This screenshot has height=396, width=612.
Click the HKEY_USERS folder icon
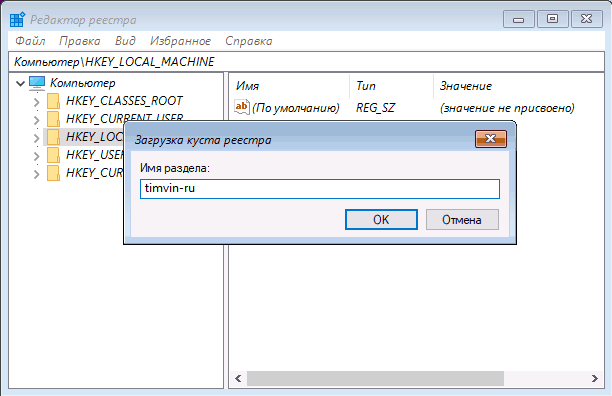click(x=53, y=154)
